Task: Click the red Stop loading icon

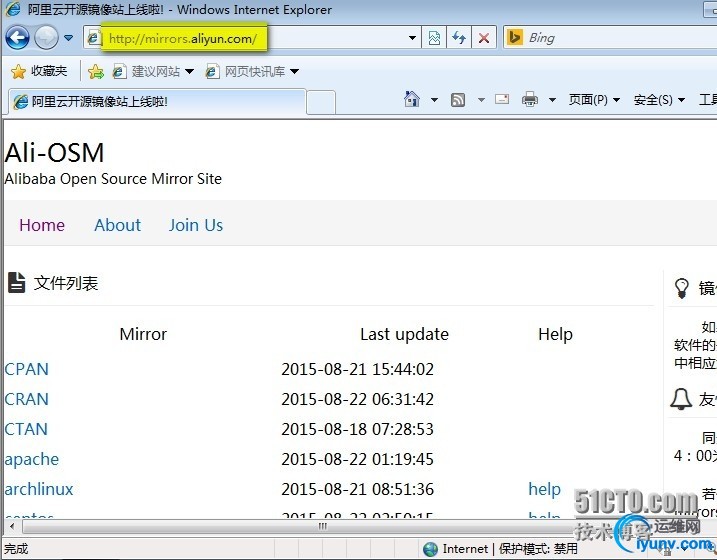Action: (484, 38)
